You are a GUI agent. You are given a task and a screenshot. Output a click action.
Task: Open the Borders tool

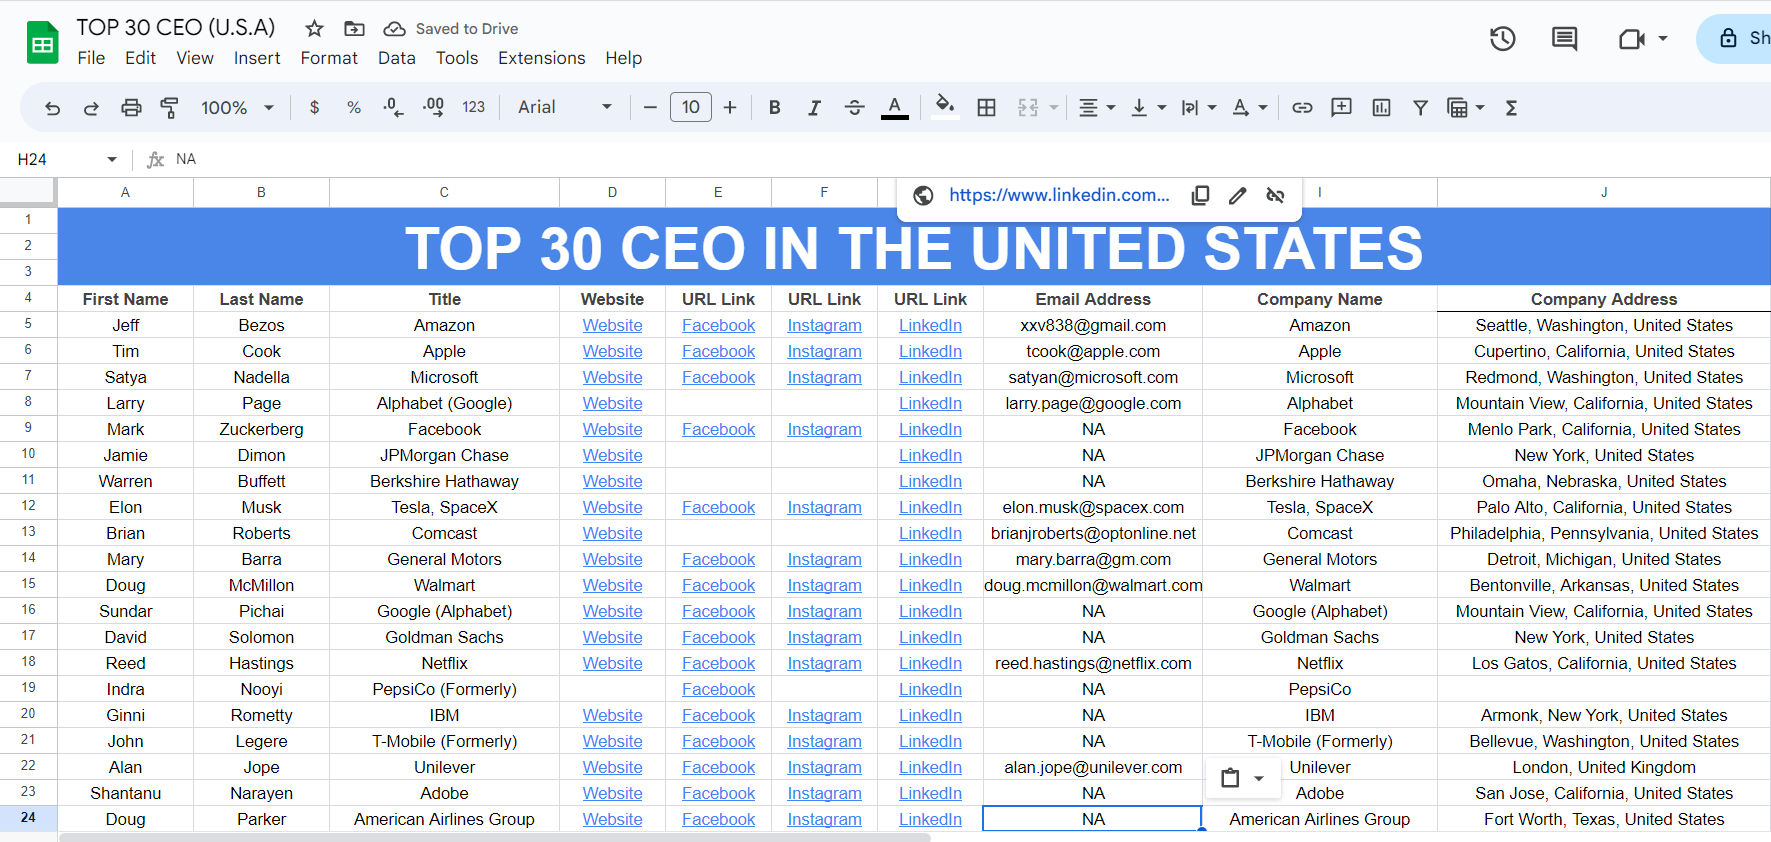987,107
